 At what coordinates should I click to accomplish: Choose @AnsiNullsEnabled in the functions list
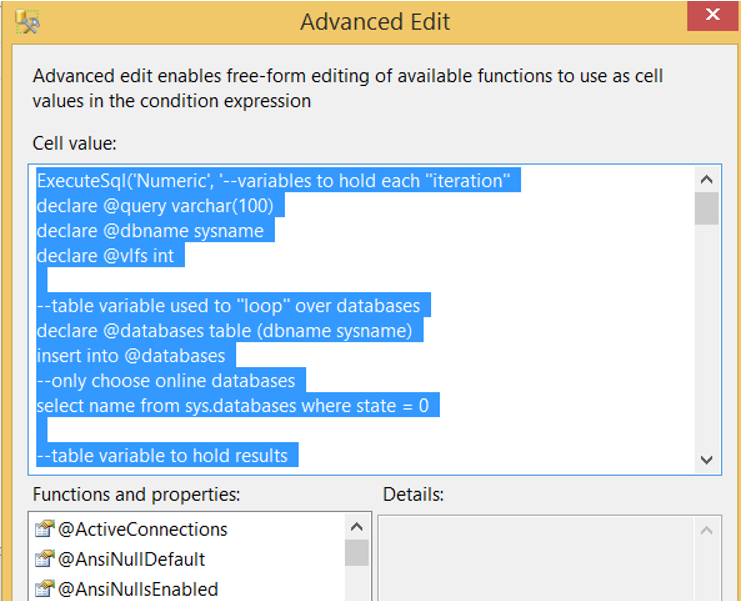(x=138, y=590)
